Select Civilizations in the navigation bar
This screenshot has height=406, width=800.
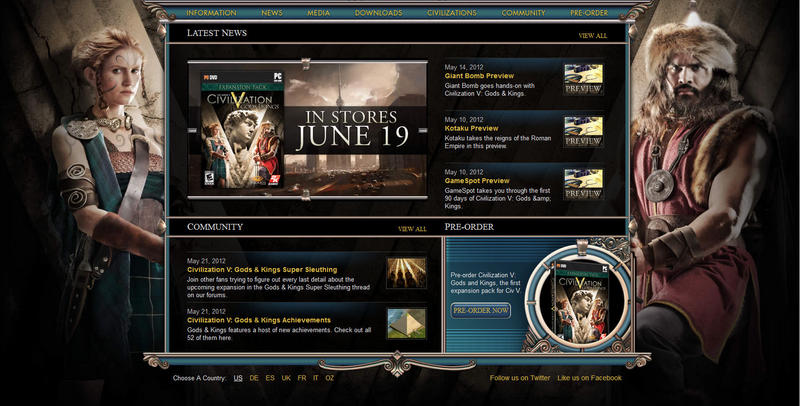click(x=454, y=13)
